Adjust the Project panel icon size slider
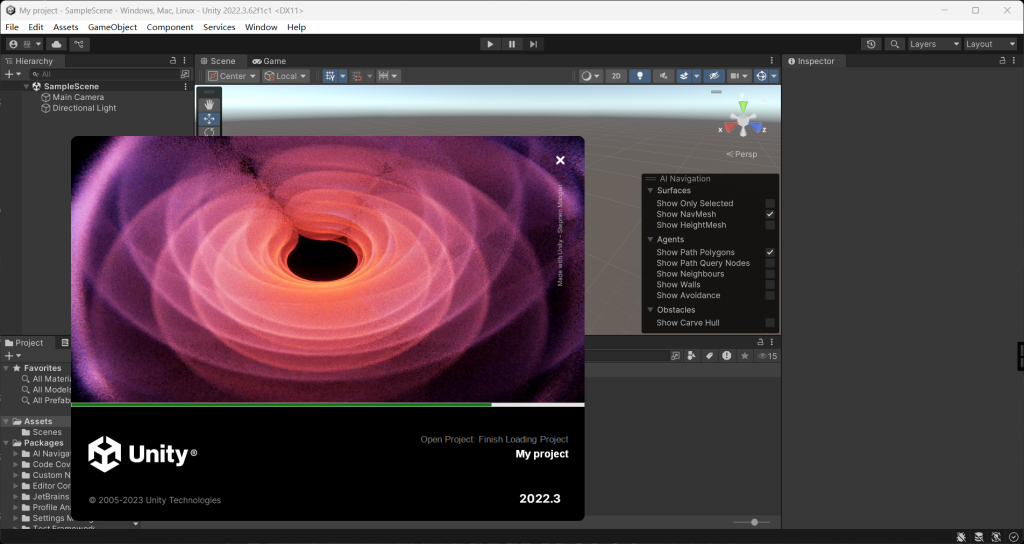The width and height of the screenshot is (1024, 544). point(752,522)
